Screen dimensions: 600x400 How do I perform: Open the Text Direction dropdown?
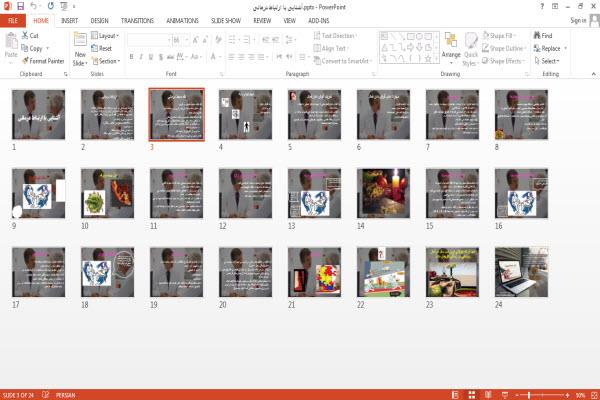point(335,36)
